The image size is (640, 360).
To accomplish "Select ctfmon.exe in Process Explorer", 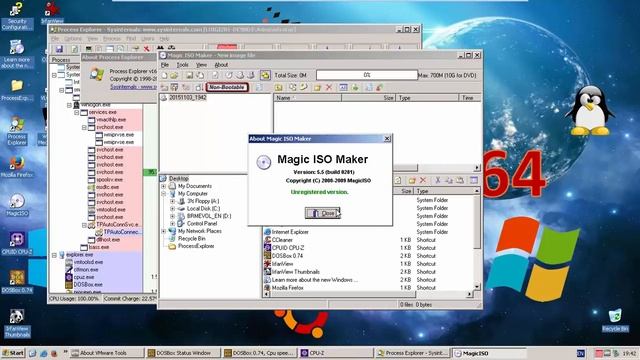I will [x=86, y=270].
